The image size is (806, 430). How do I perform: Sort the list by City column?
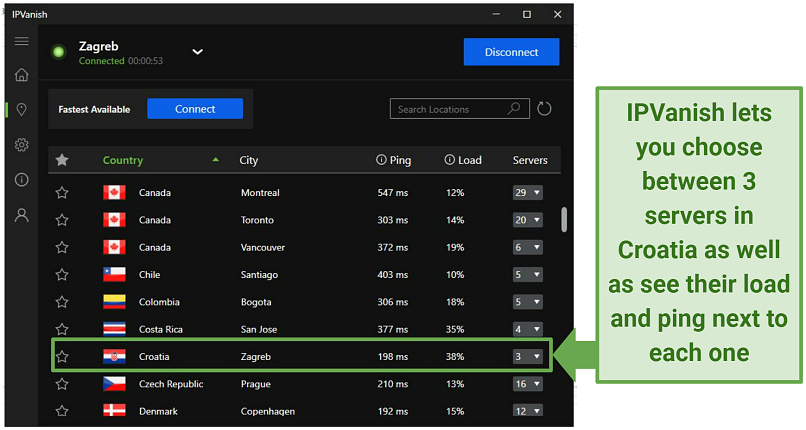tap(249, 160)
